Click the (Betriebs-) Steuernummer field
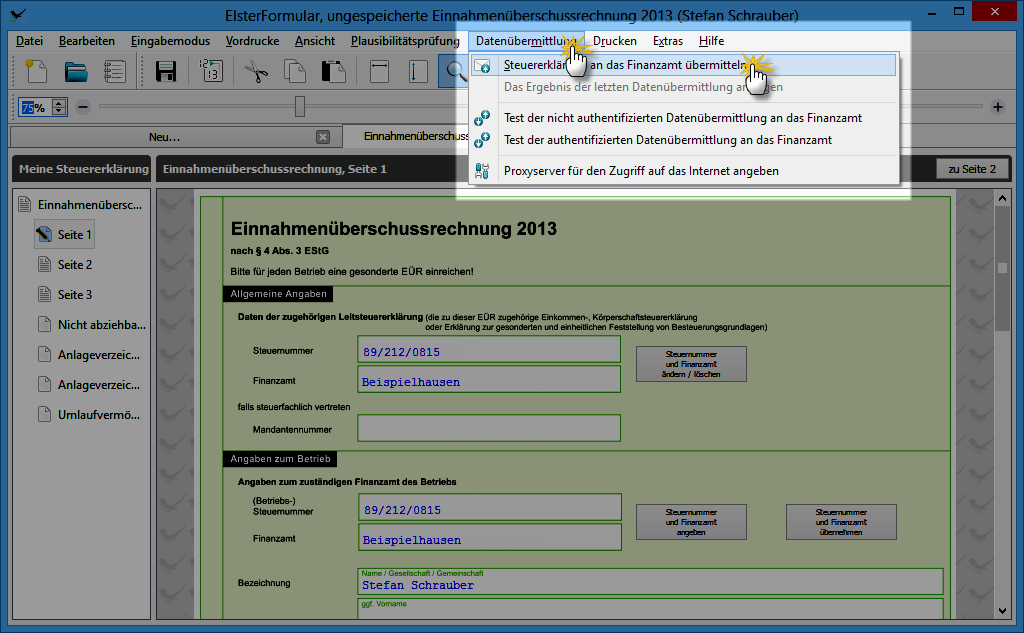Viewport: 1024px width, 633px height. click(x=490, y=508)
